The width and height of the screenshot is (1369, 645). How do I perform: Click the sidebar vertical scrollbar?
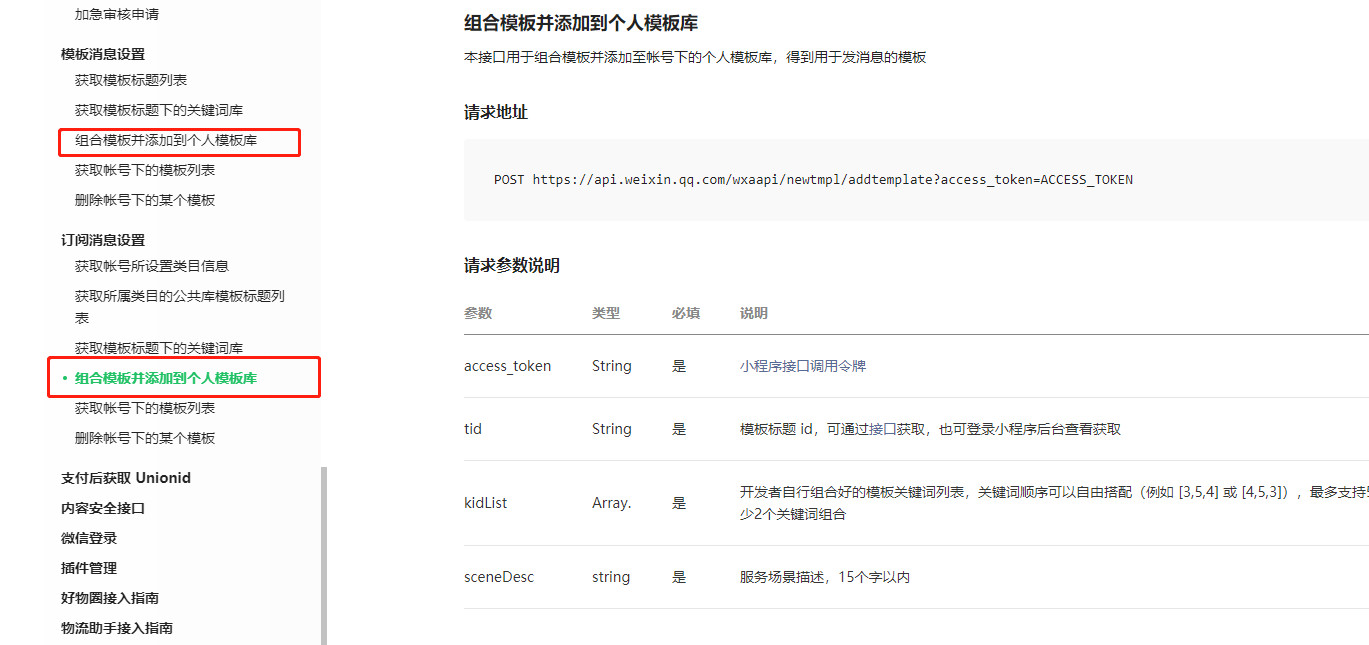tap(323, 556)
